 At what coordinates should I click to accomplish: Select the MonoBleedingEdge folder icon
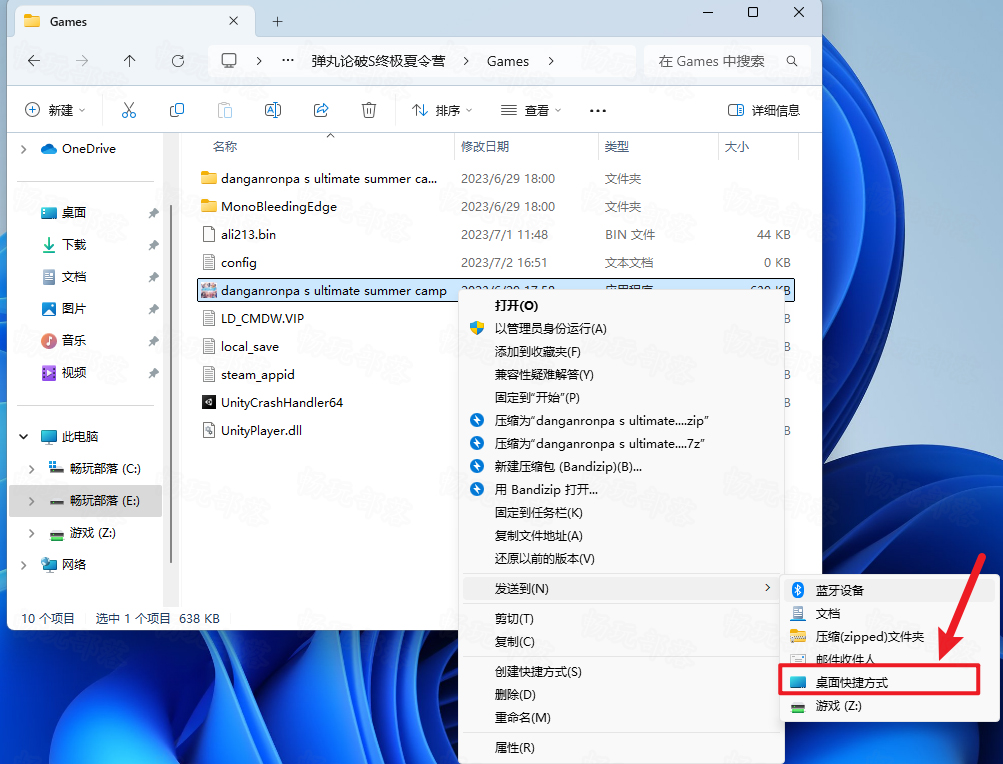tap(209, 206)
